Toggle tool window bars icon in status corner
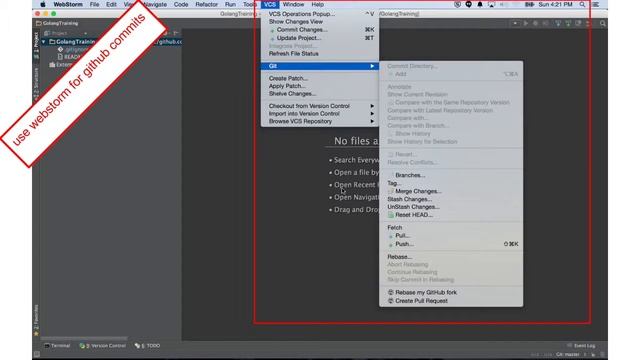 [36, 355]
